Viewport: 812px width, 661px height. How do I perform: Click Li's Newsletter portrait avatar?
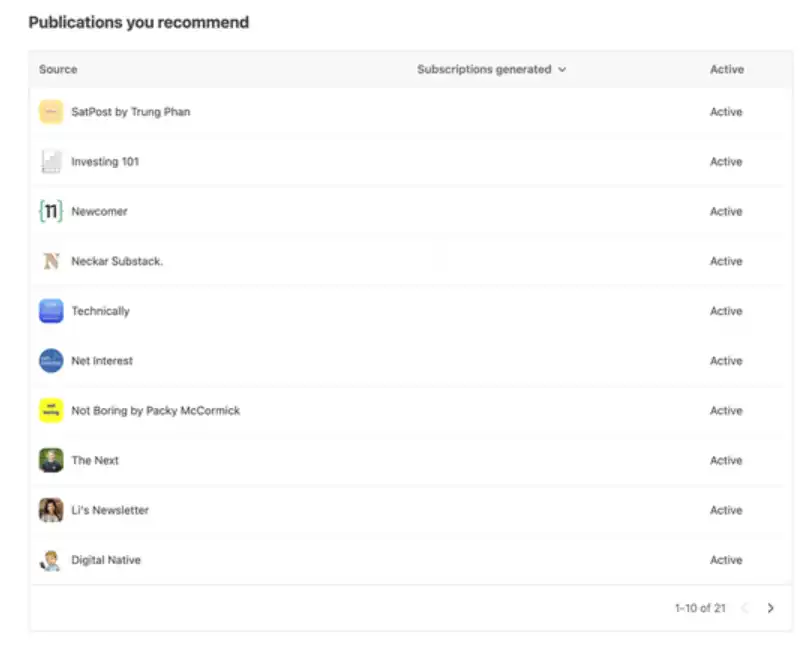click(51, 510)
